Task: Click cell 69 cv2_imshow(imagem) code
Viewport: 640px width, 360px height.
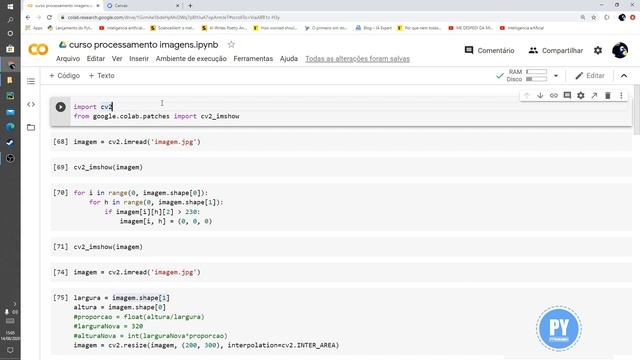Action: click(x=108, y=167)
